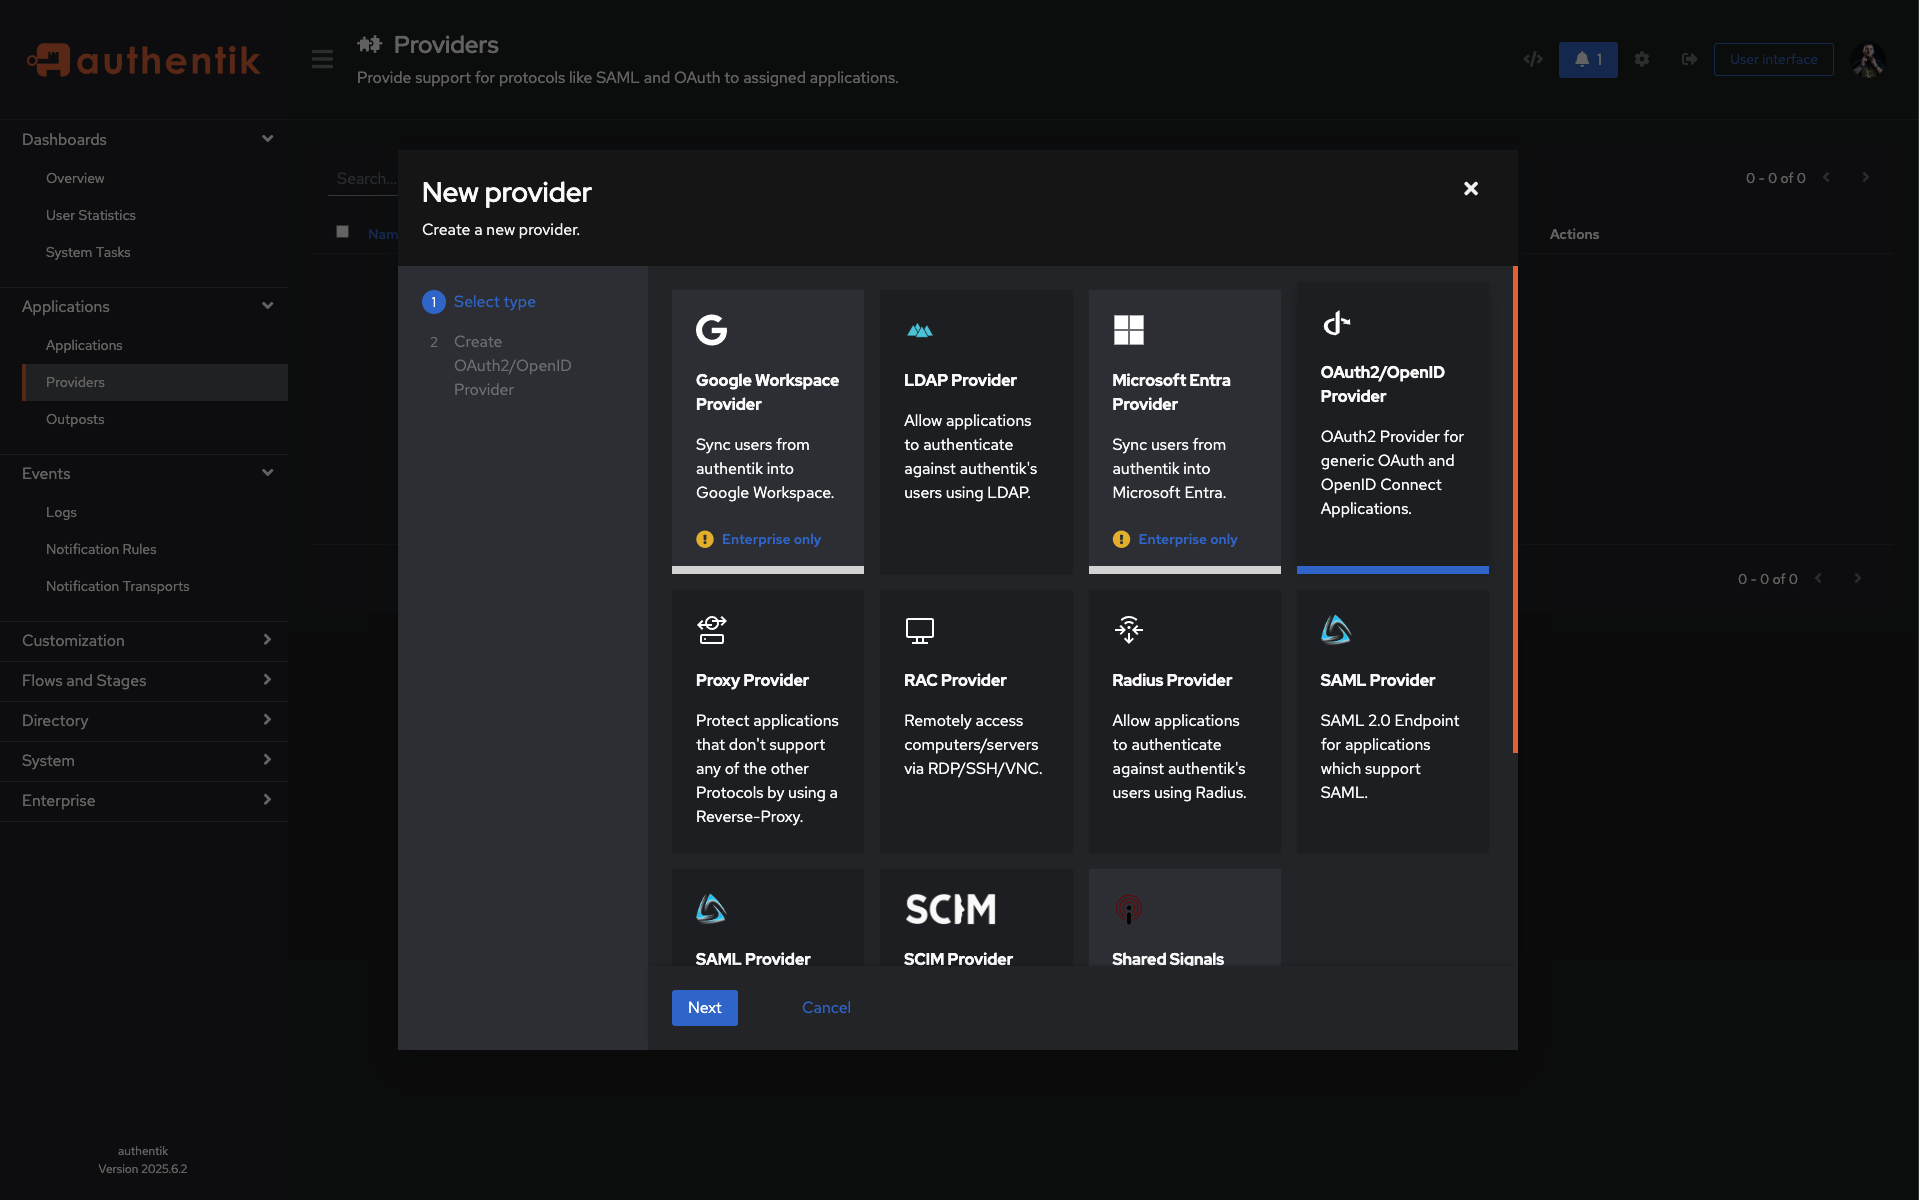Go to next page in bottom pagination
The width and height of the screenshot is (1919, 1200).
click(1858, 579)
